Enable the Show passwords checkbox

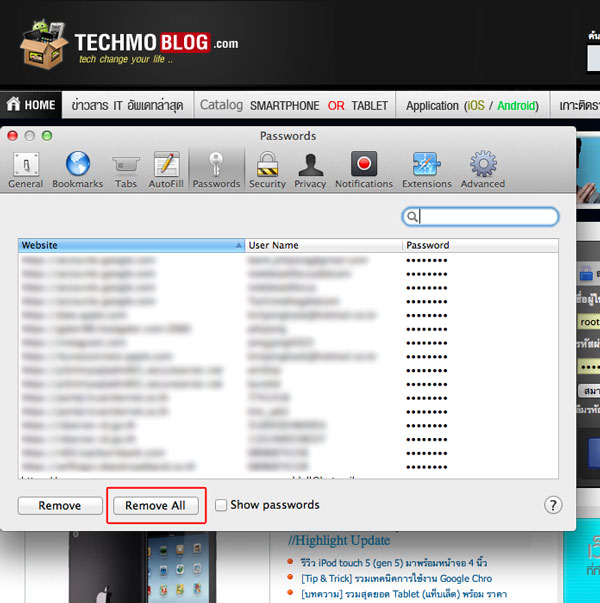(x=222, y=505)
